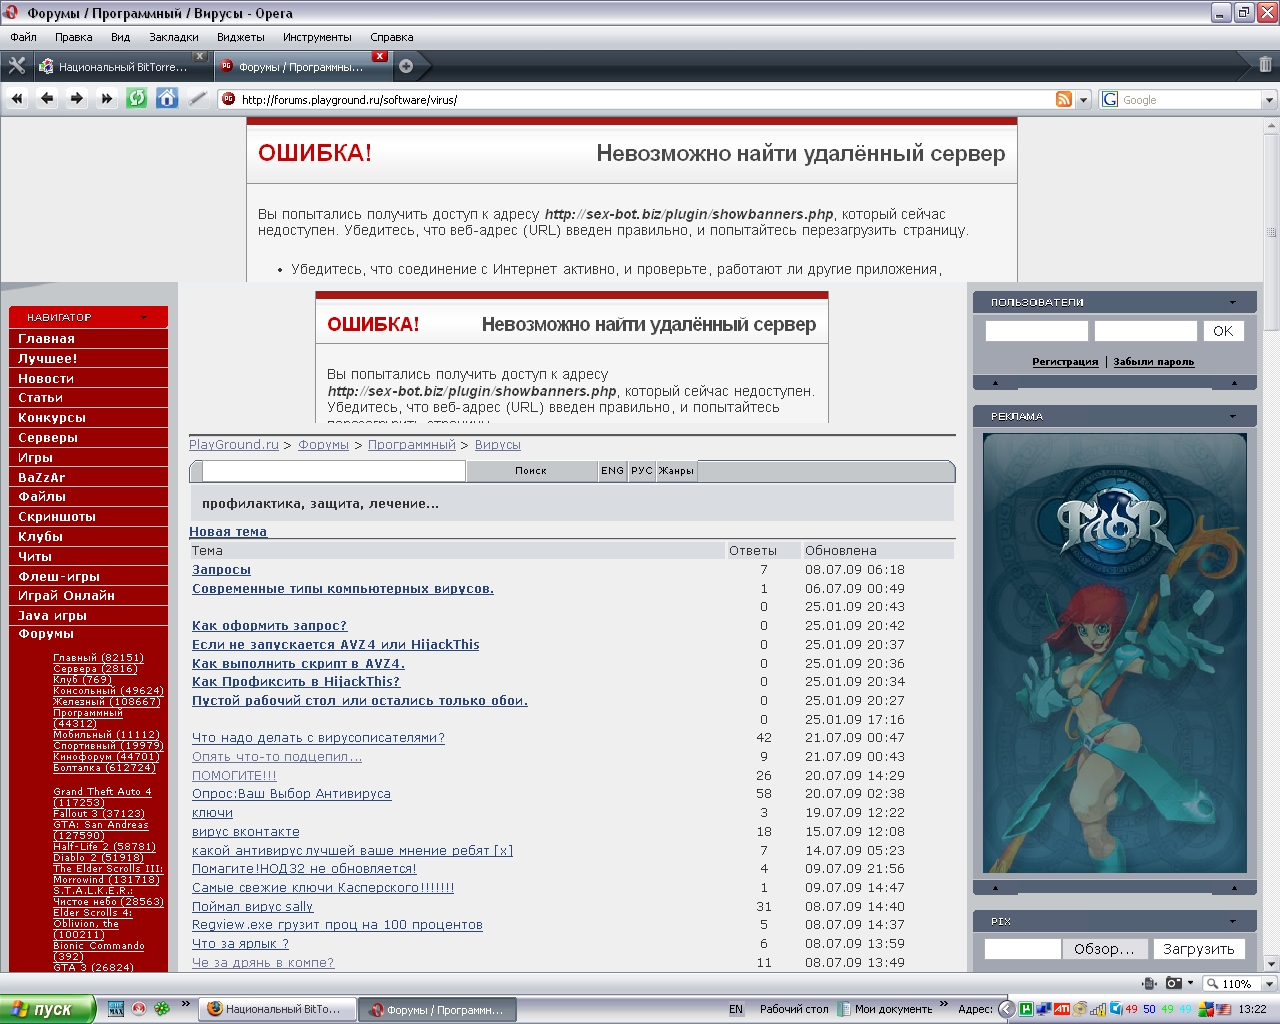
Task: Click the Жанры filter button
Action: (676, 471)
